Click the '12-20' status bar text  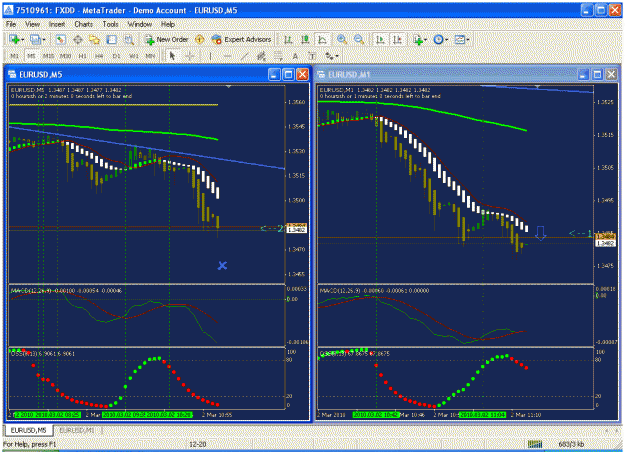click(198, 444)
